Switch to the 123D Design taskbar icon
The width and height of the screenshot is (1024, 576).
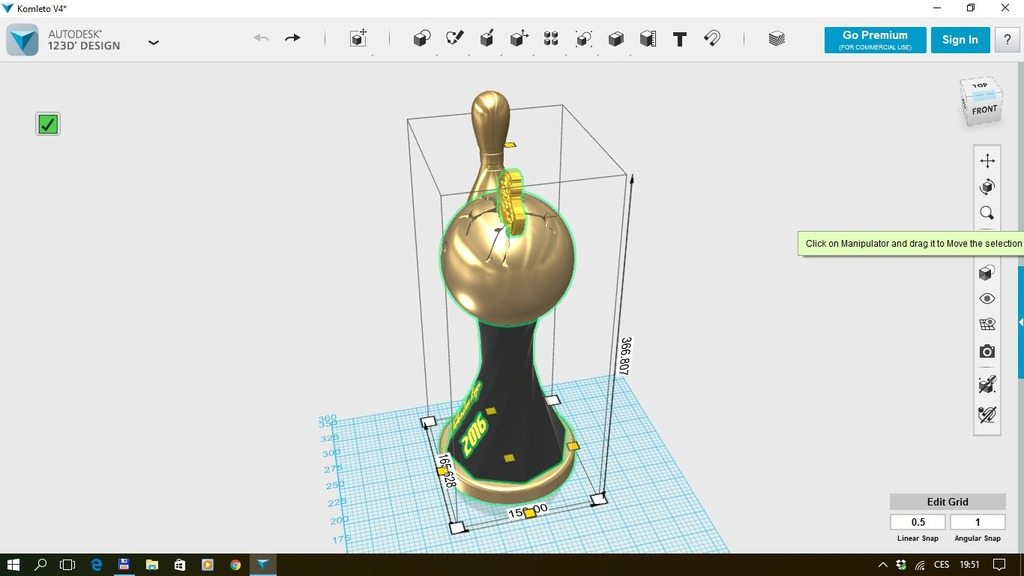pyautogui.click(x=263, y=564)
